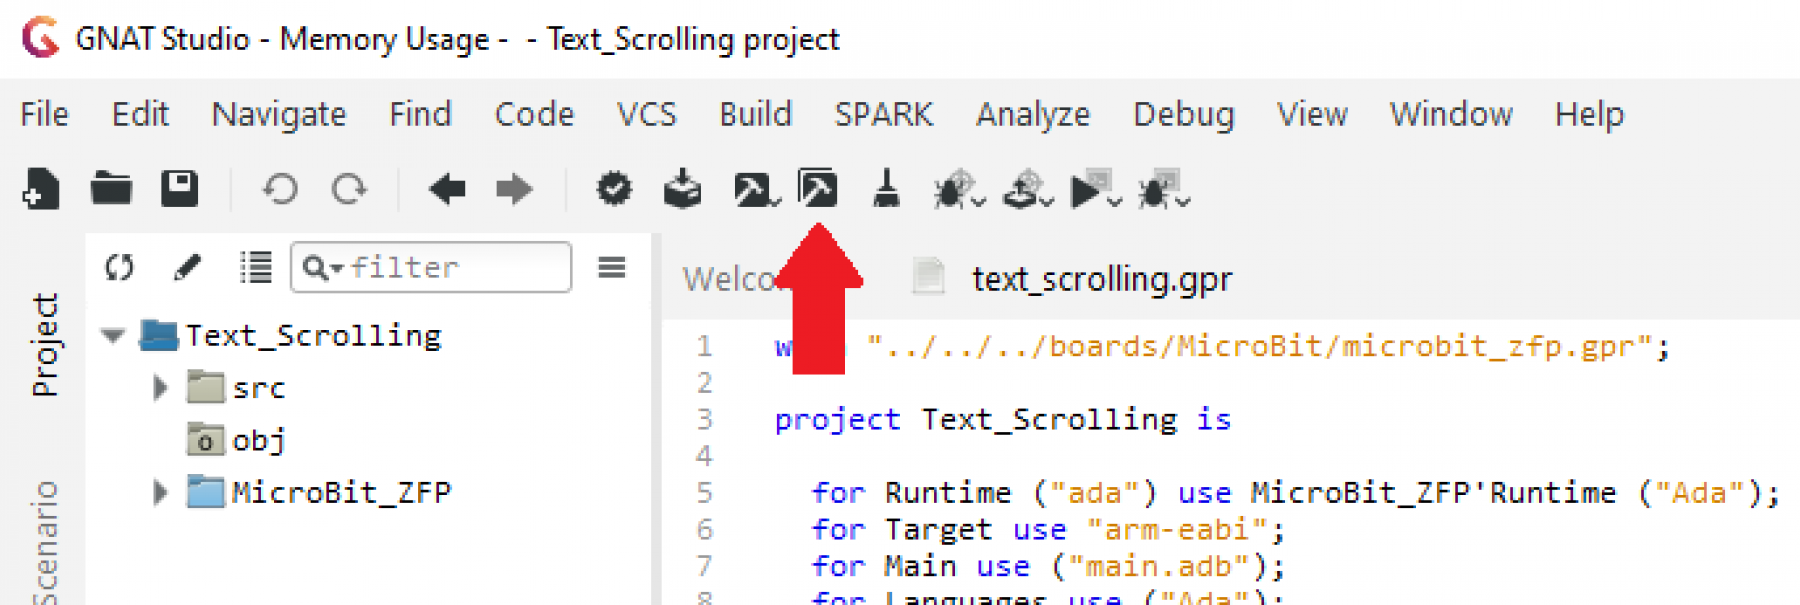
Task: Go to previous location arrow
Action: click(447, 188)
